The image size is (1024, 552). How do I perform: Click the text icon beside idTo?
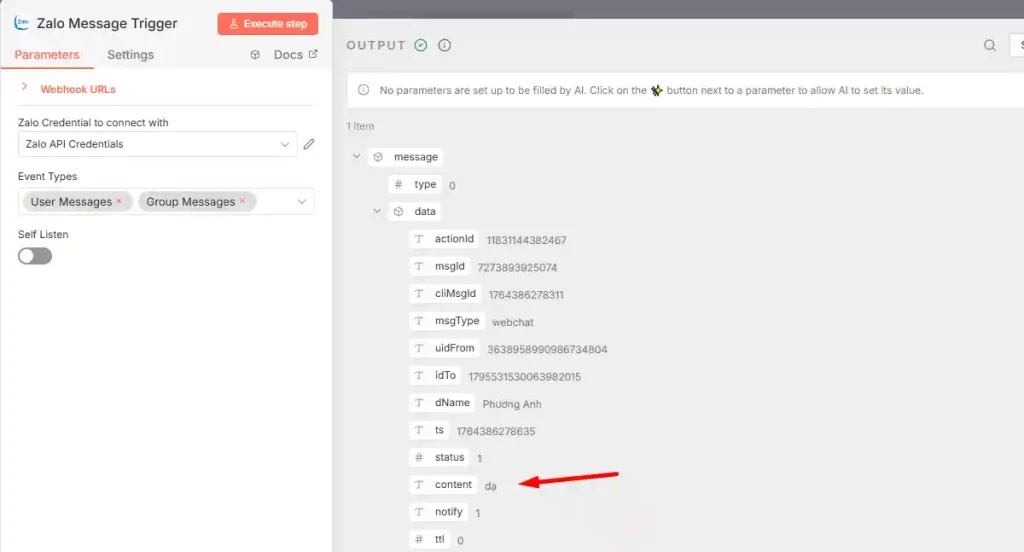point(419,376)
